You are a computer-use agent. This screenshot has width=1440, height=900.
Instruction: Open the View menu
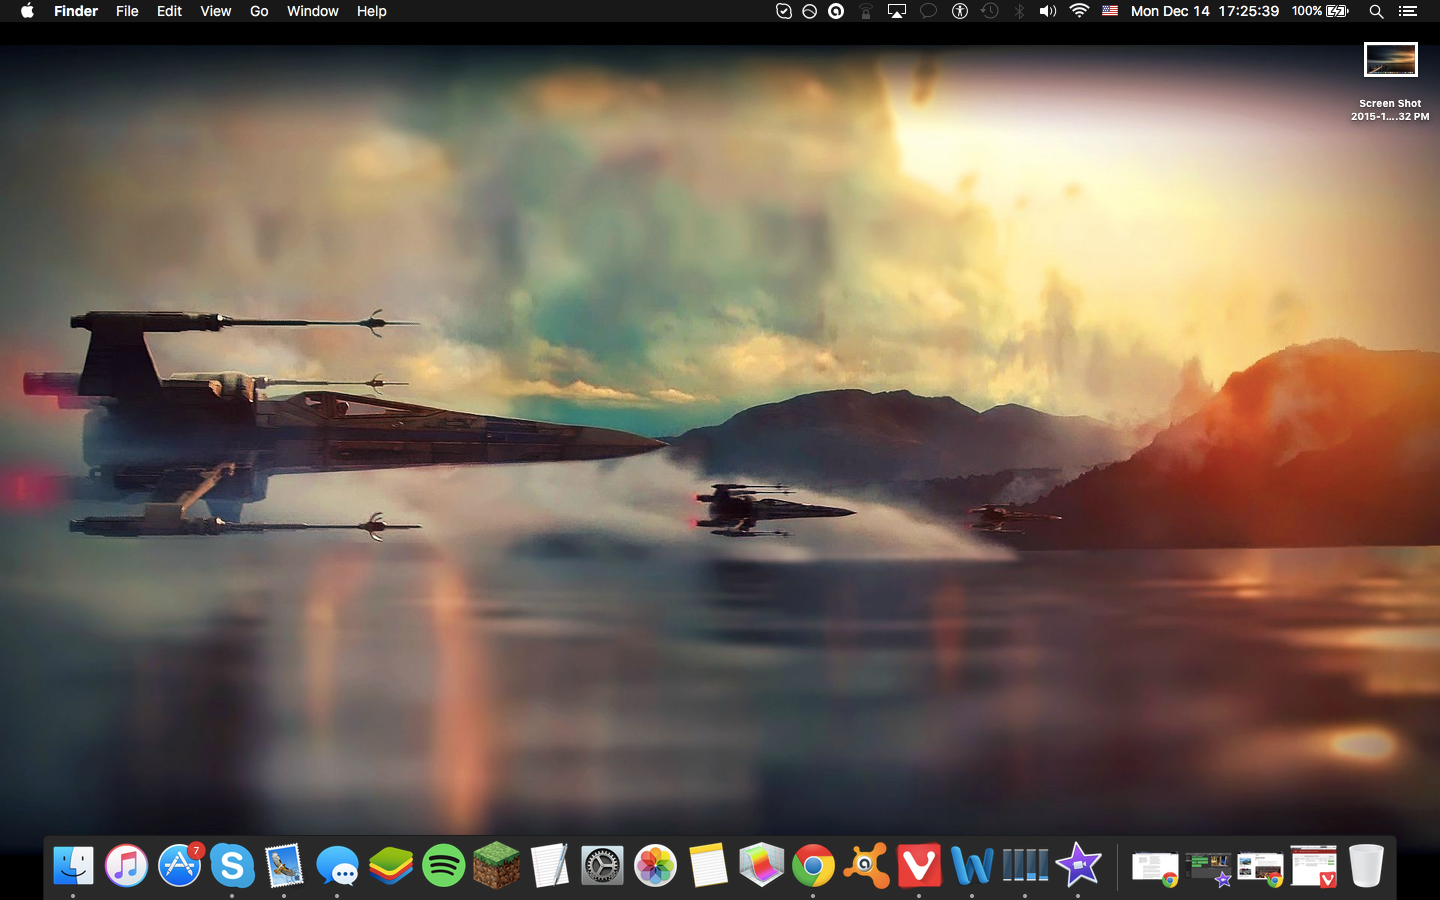tap(216, 11)
